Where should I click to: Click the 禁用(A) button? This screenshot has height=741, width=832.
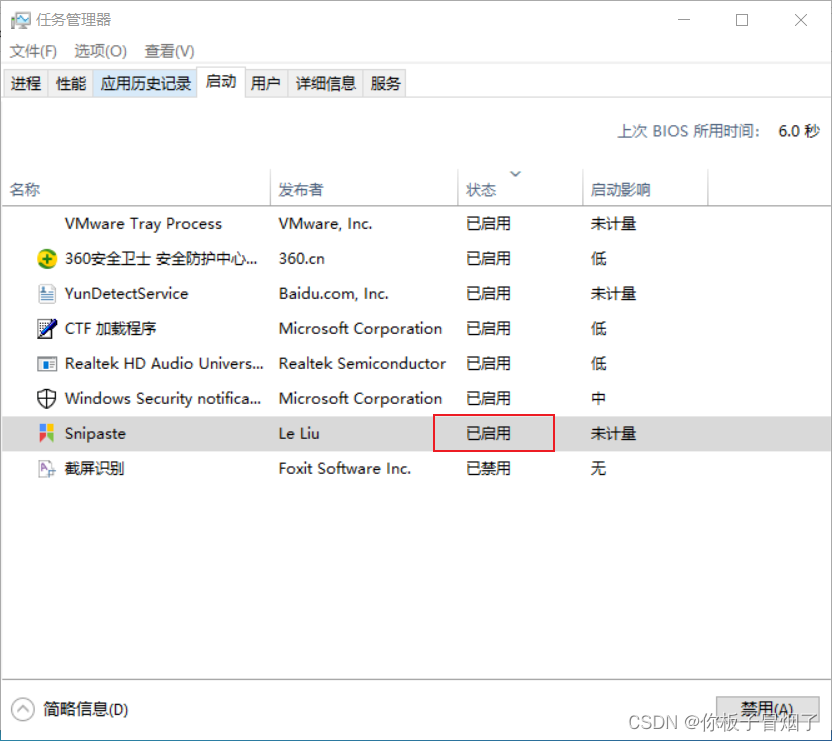point(767,709)
